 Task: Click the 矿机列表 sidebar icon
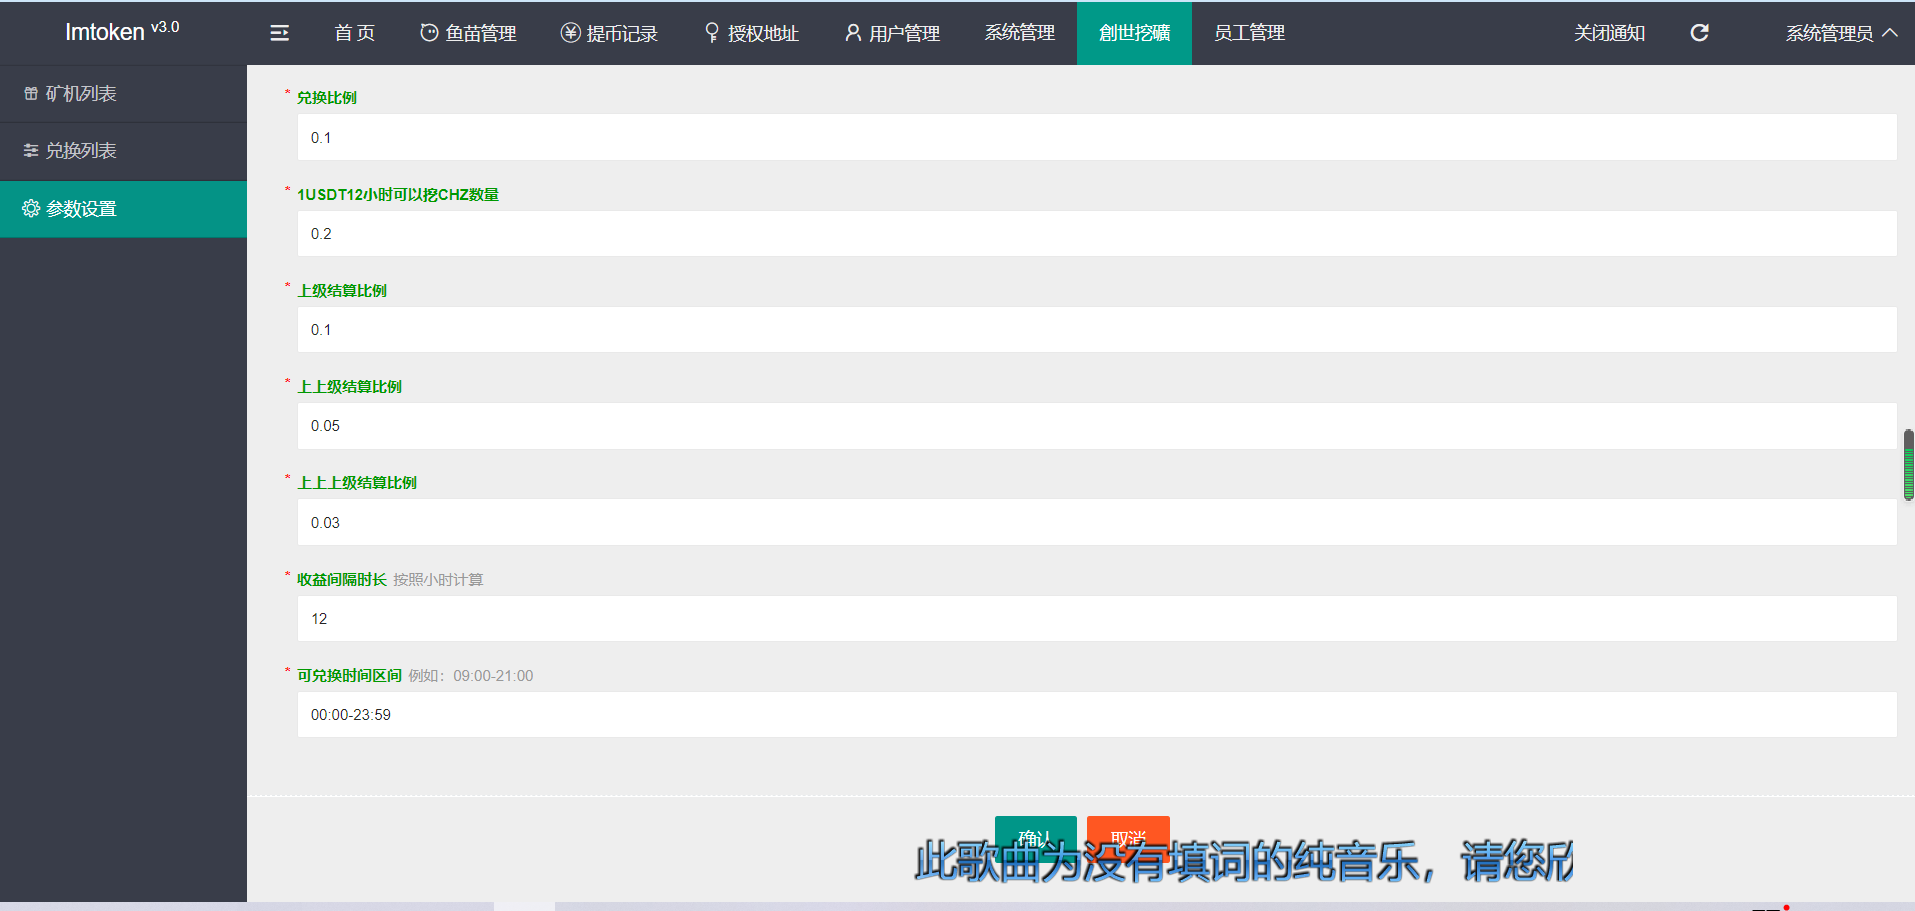[31, 94]
